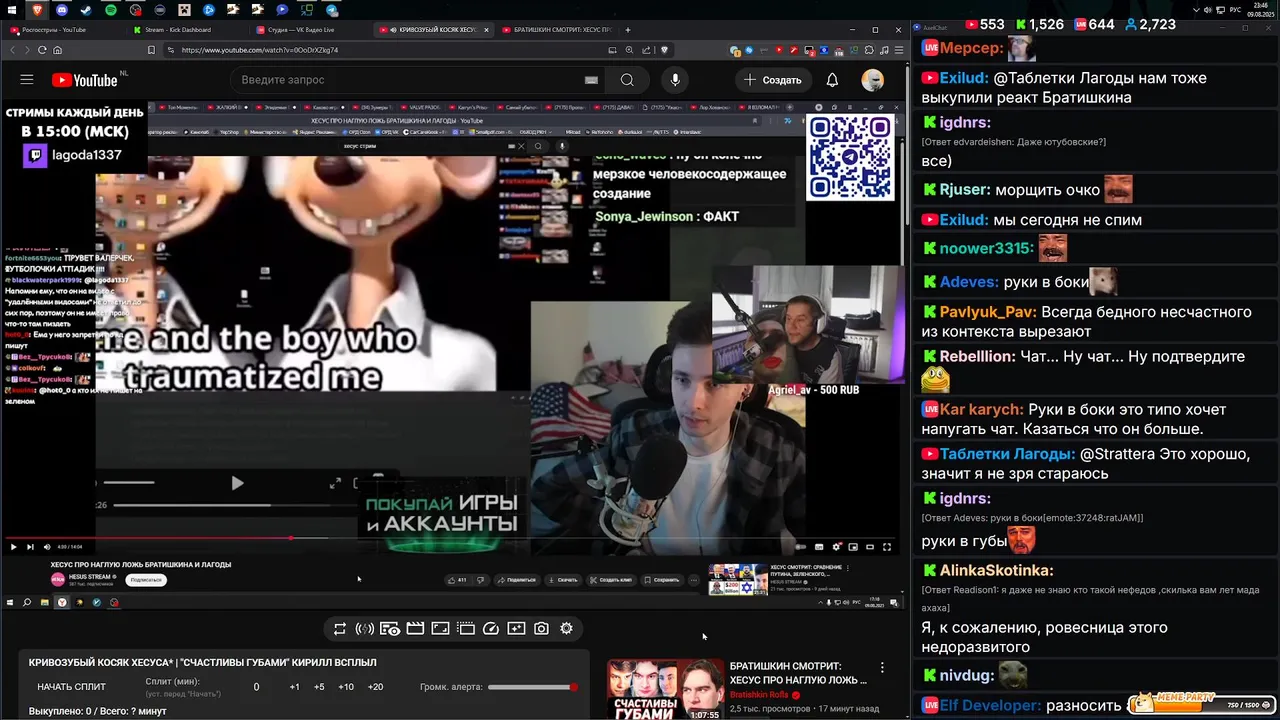Add +20 minutes to the split
This screenshot has width=1280, height=720.
tap(376, 687)
